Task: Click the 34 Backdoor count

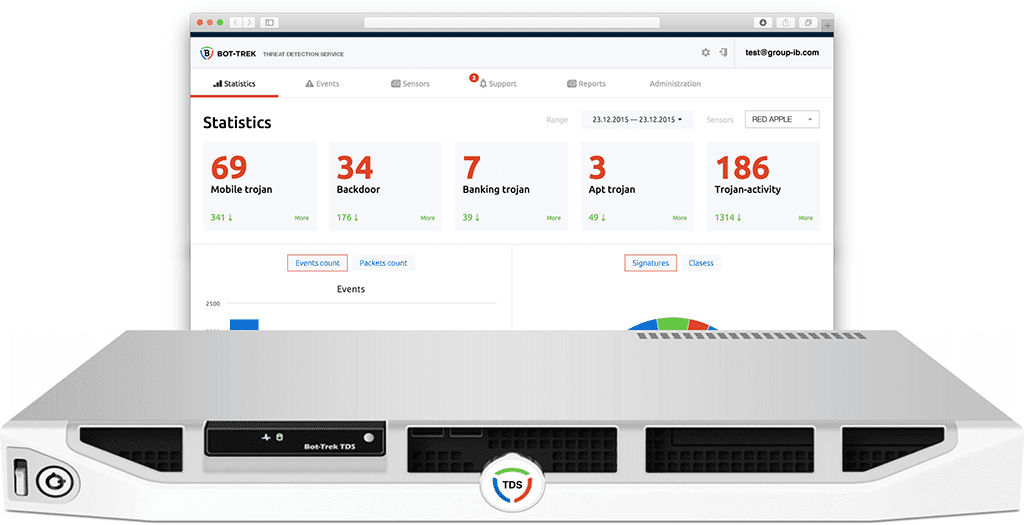Action: pyautogui.click(x=355, y=168)
